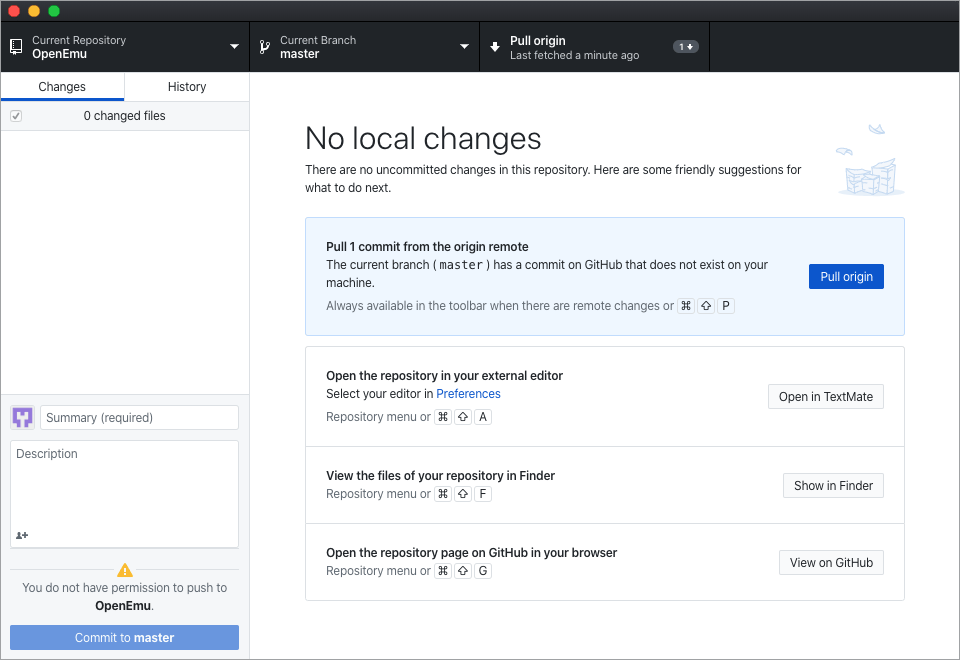Click 'Open the repository in your external editor' text
Viewport: 960px width, 660px height.
click(x=444, y=376)
